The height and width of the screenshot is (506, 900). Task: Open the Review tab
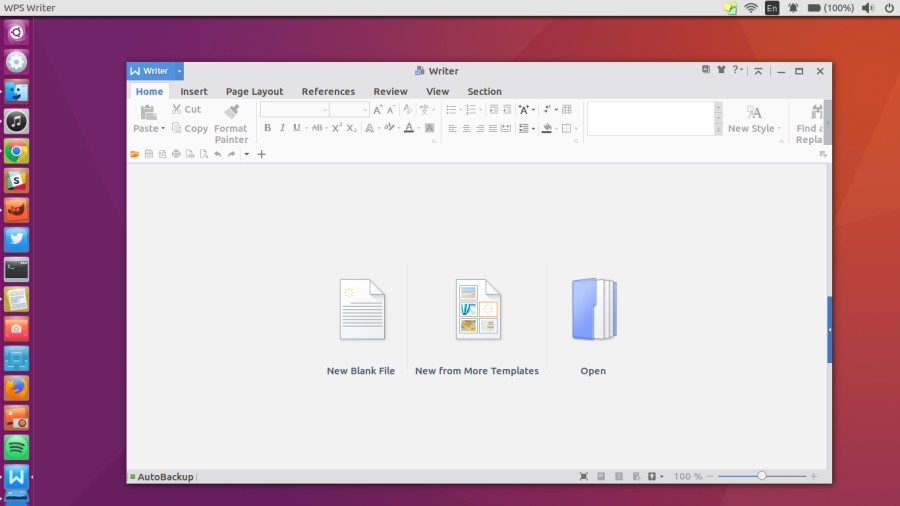[x=390, y=91]
